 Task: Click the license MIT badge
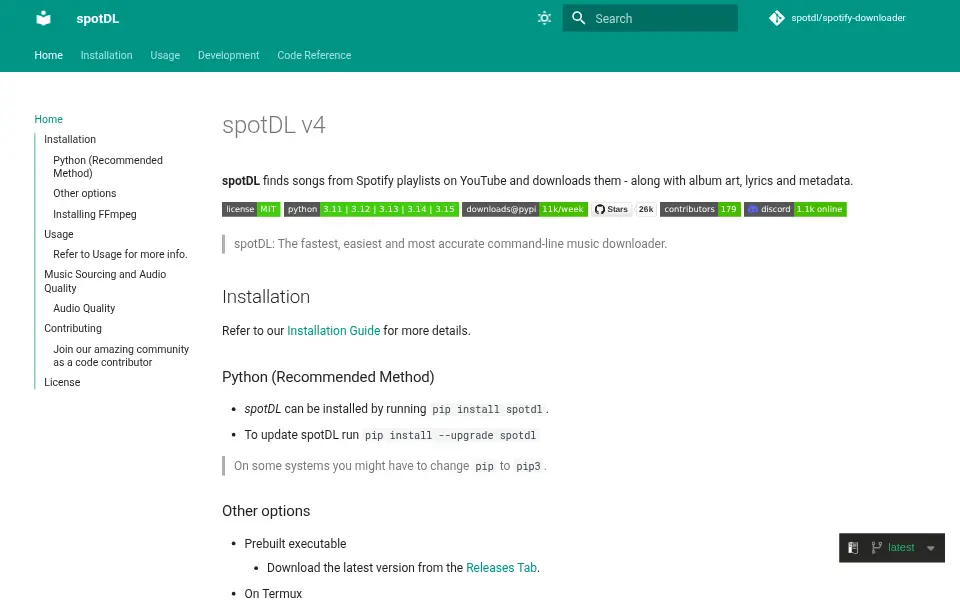pyautogui.click(x=251, y=209)
